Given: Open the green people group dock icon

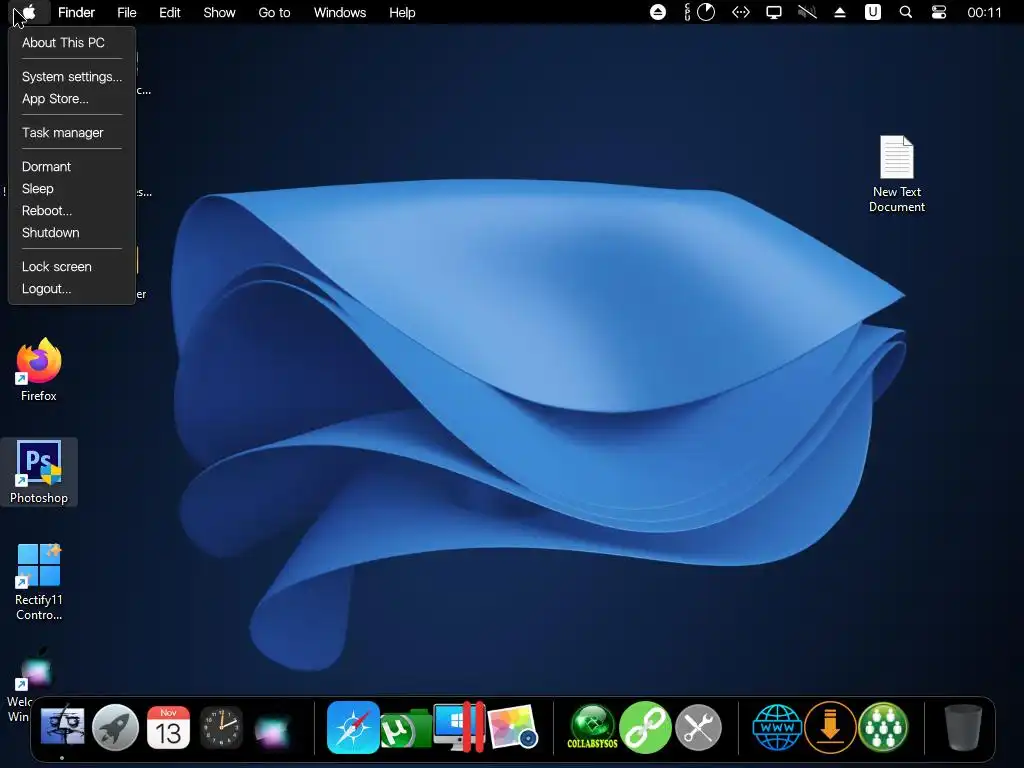Looking at the screenshot, I should pos(883,728).
